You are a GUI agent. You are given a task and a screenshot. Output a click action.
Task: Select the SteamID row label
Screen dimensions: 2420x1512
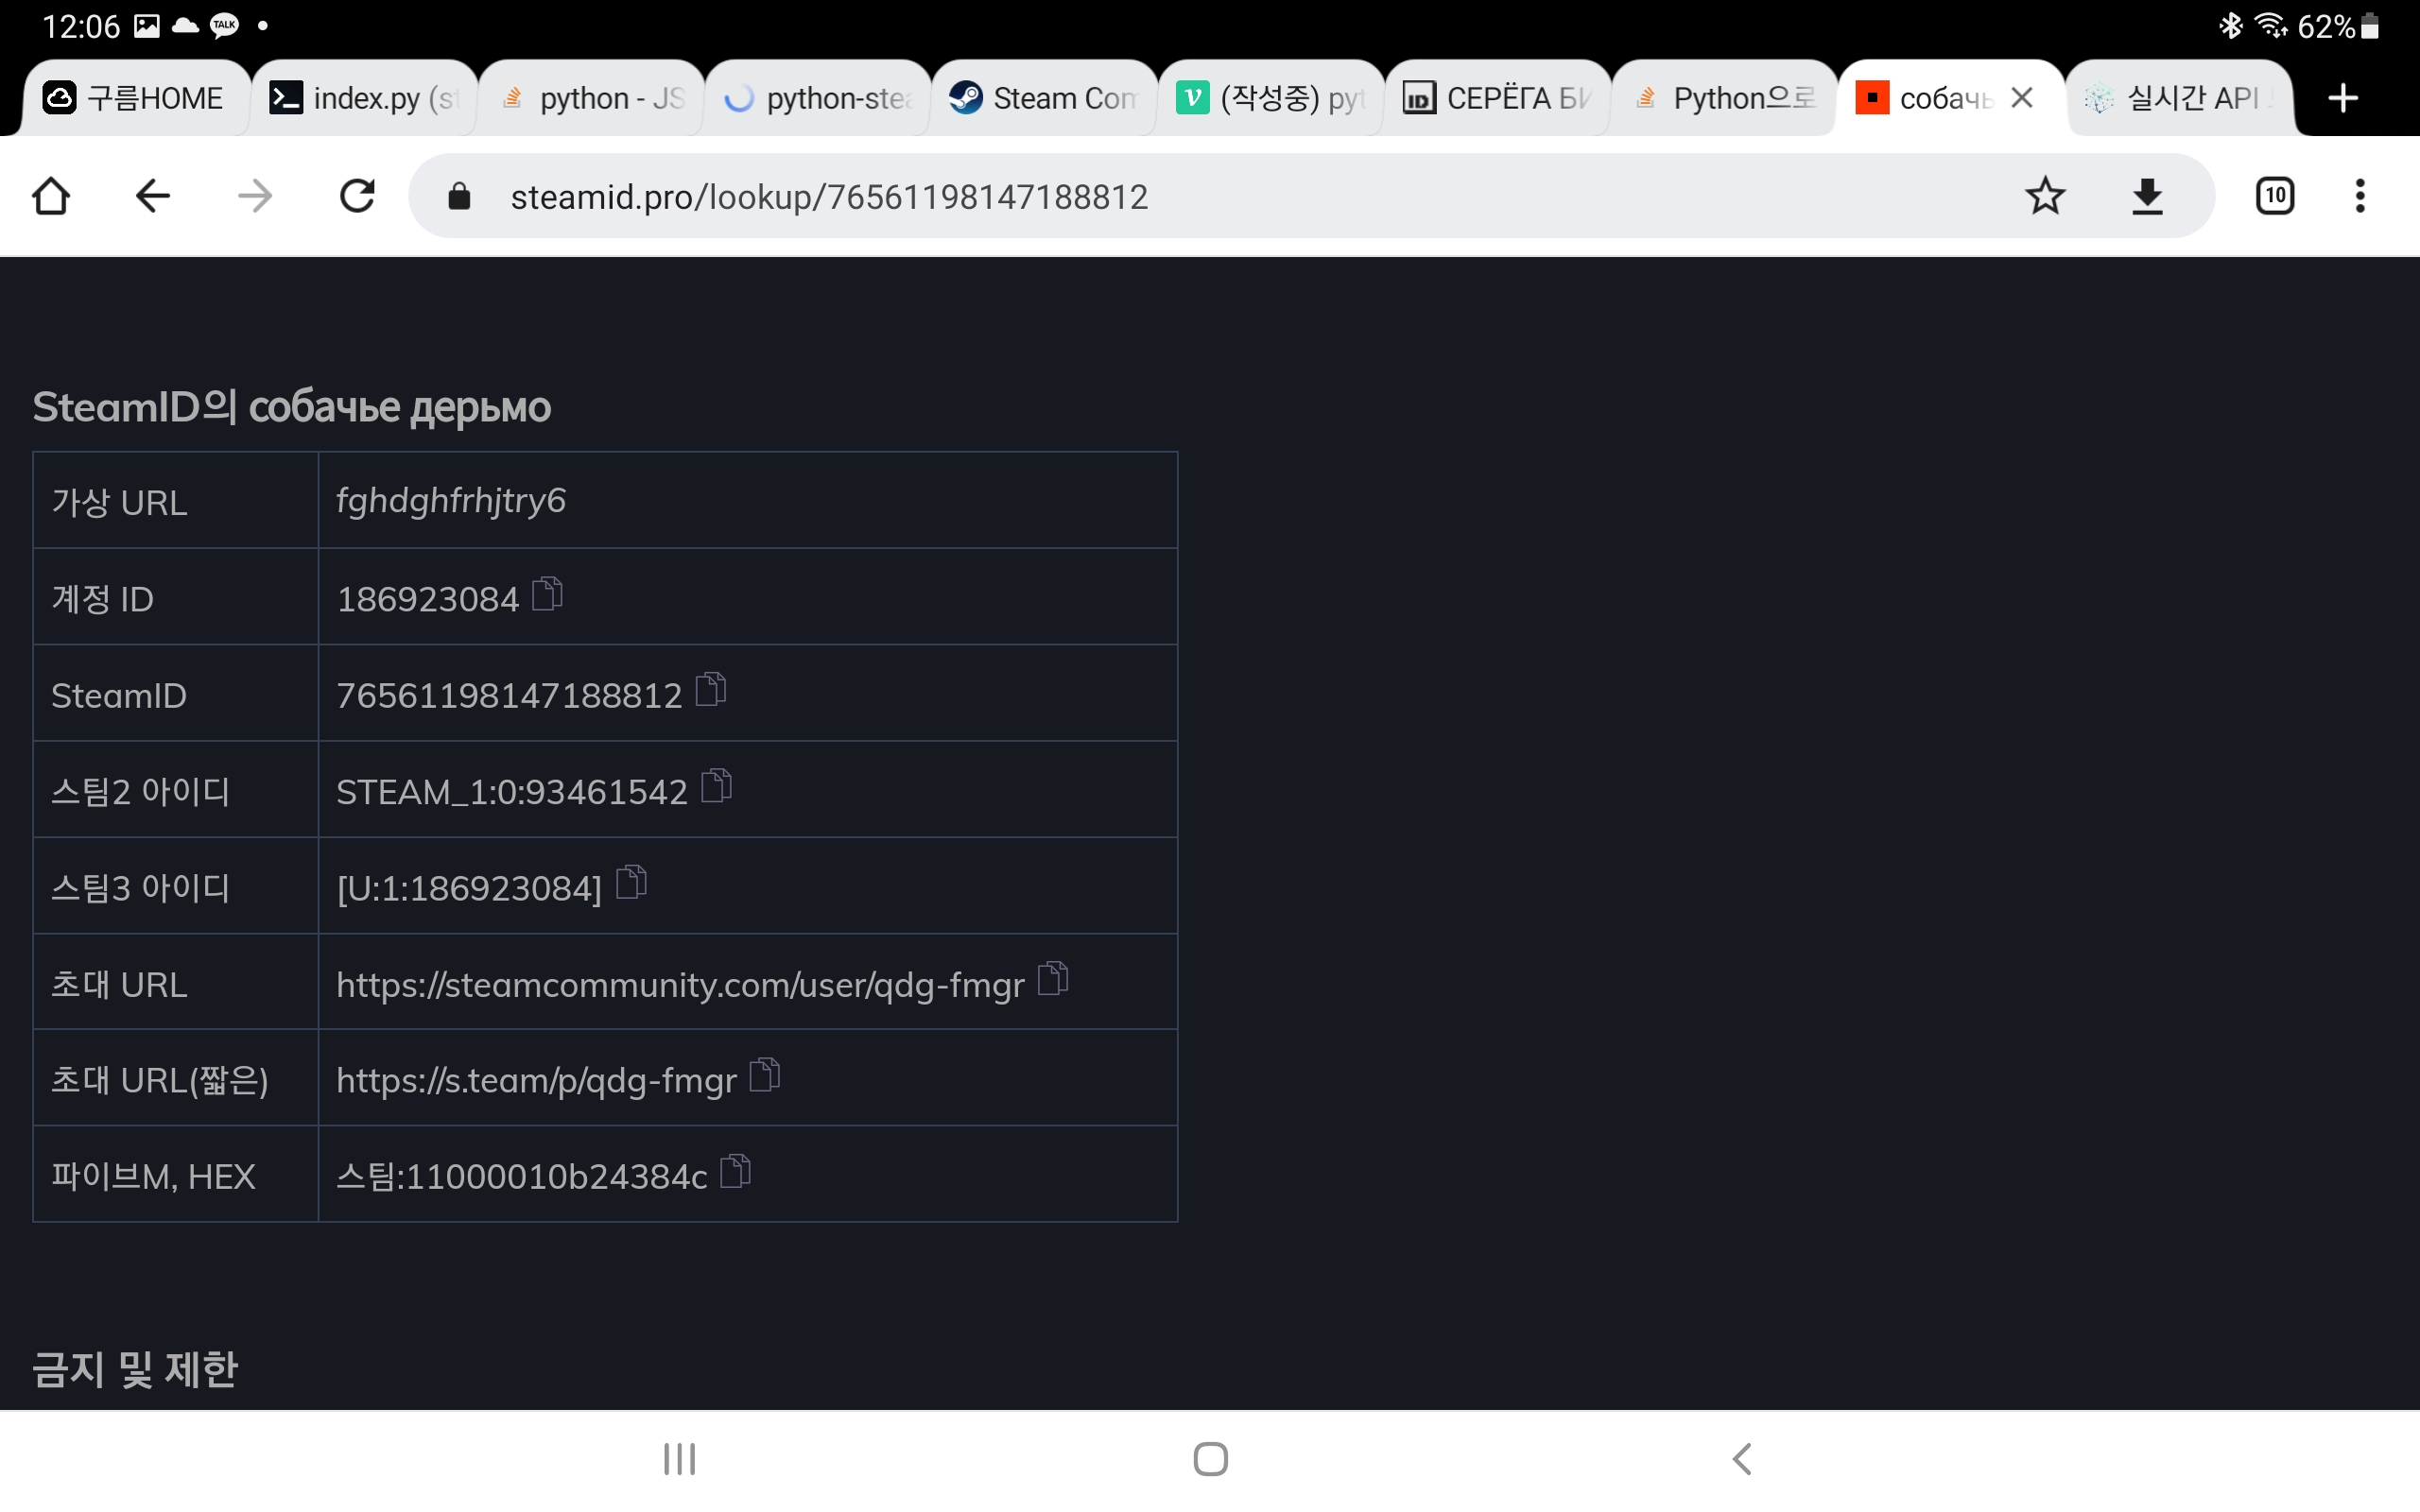119,695
